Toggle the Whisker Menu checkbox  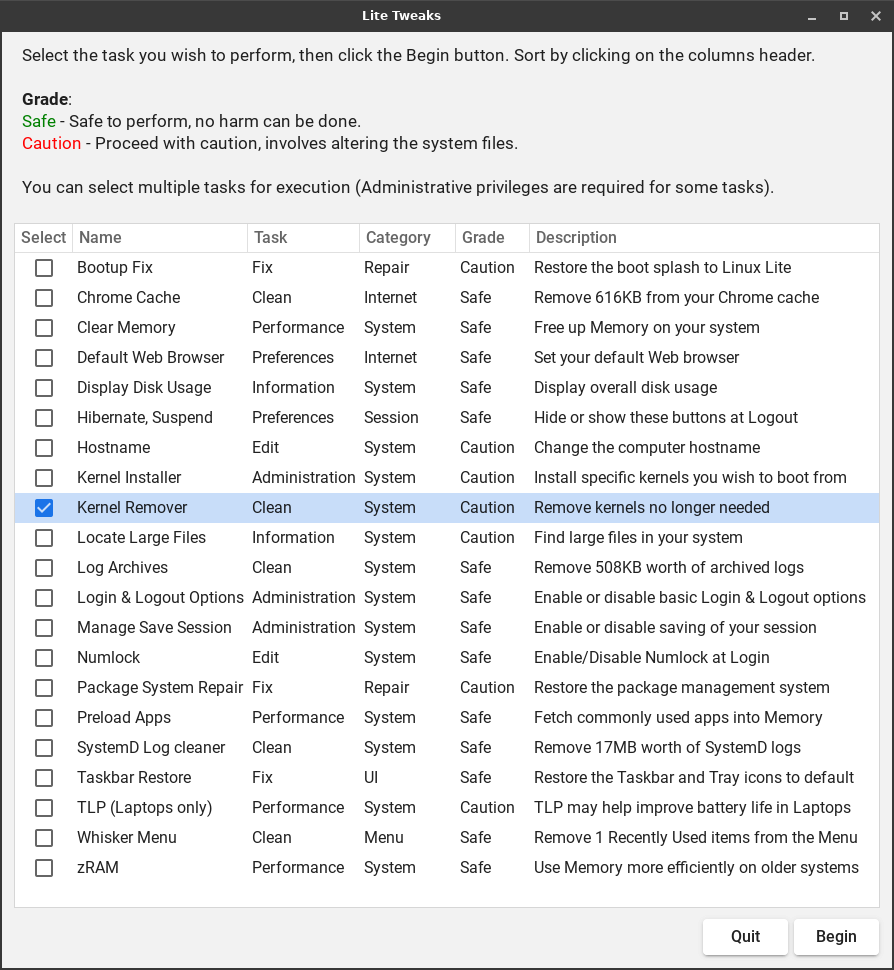[x=44, y=838]
